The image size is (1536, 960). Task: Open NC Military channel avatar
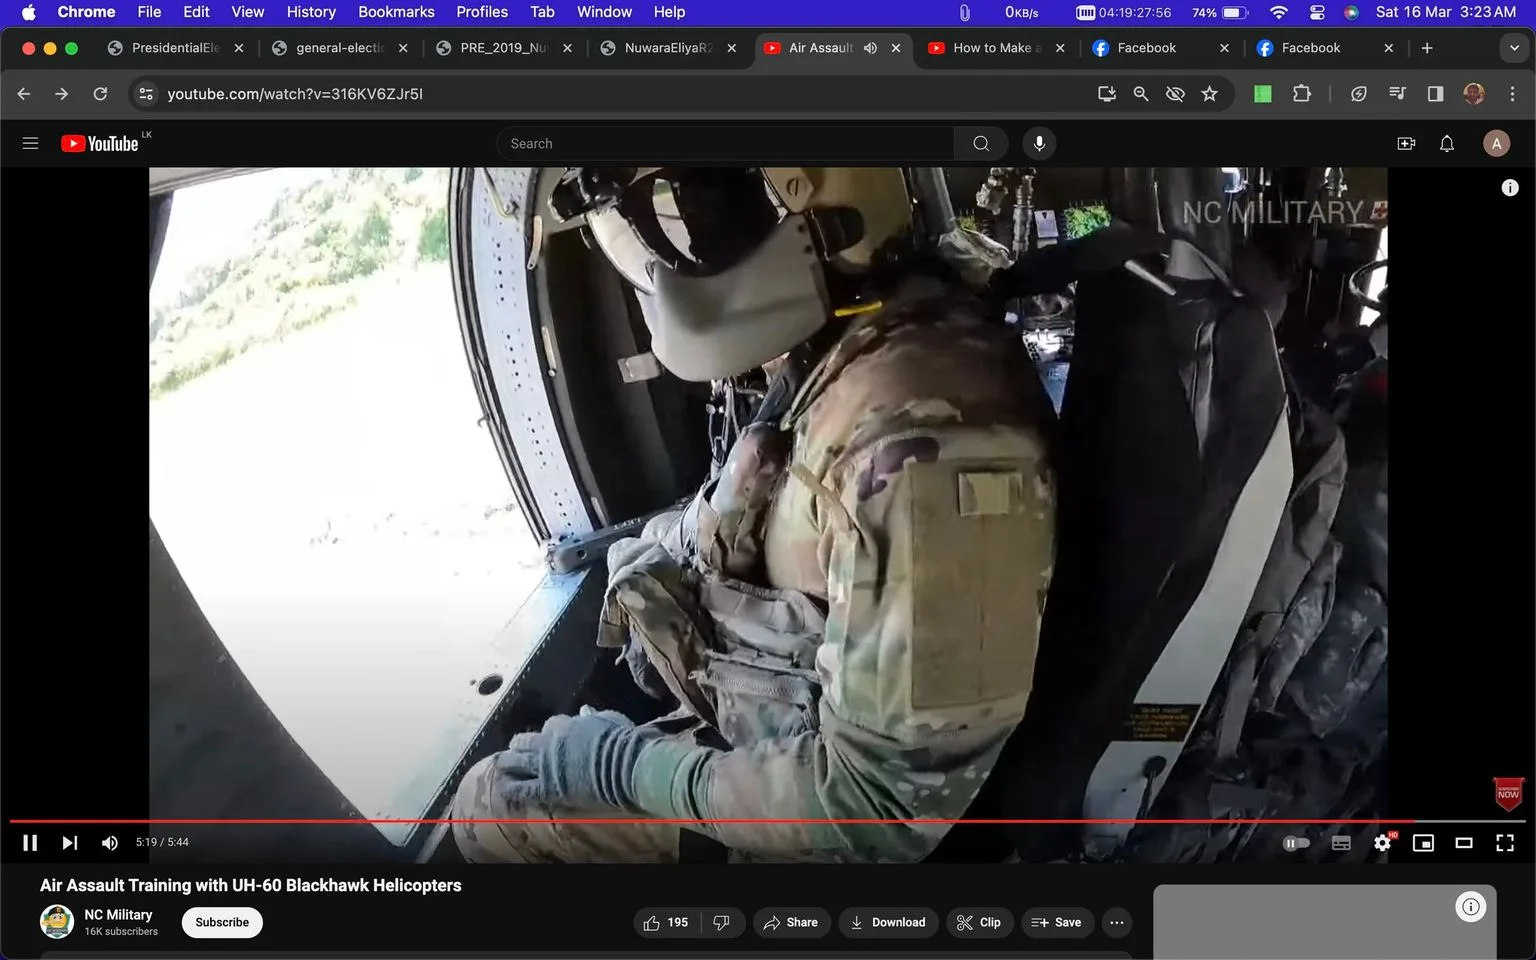click(x=57, y=921)
